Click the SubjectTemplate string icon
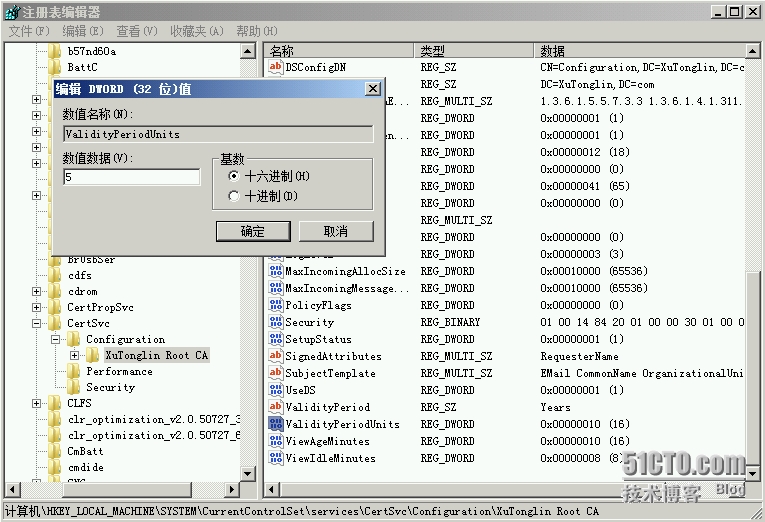This screenshot has width=765, height=522. click(276, 373)
